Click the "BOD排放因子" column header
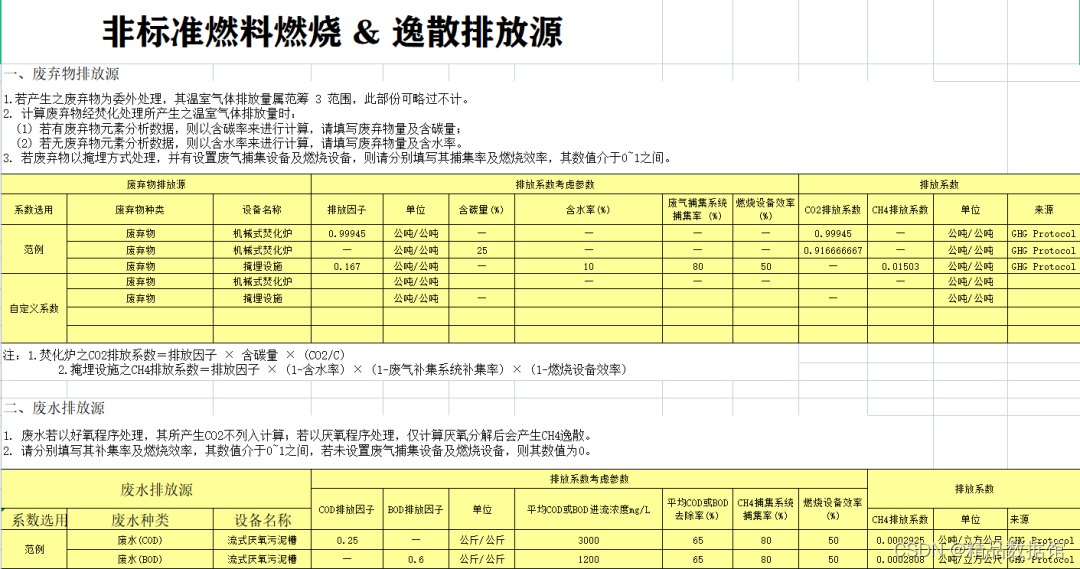The image size is (1080, 569). pyautogui.click(x=415, y=510)
